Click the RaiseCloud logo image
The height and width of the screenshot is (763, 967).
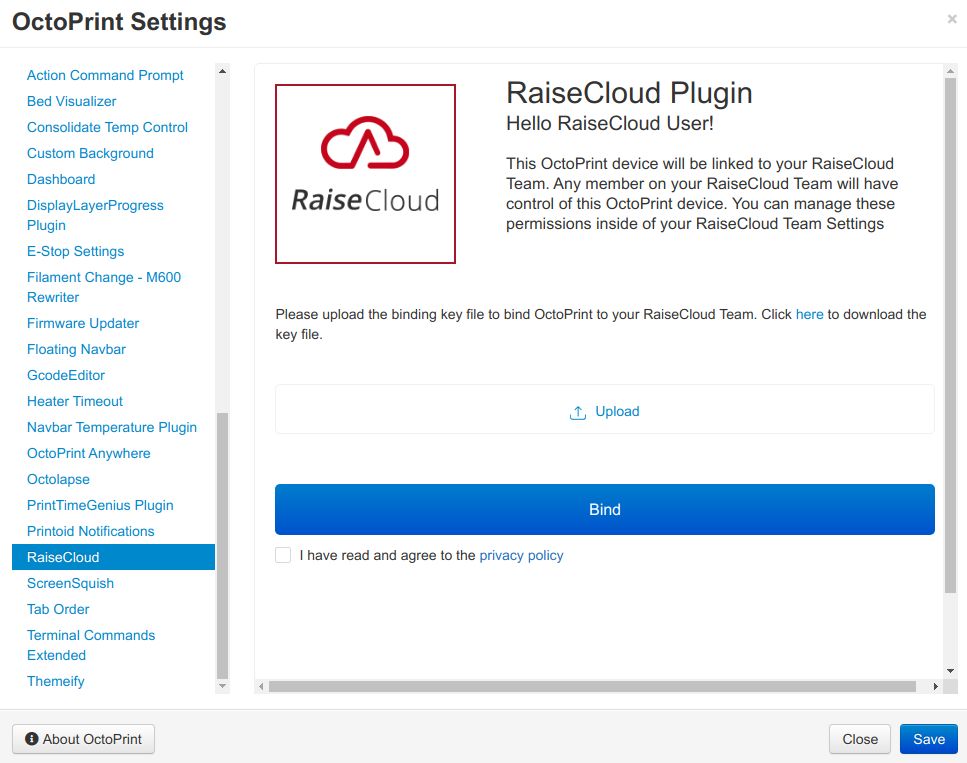click(365, 174)
